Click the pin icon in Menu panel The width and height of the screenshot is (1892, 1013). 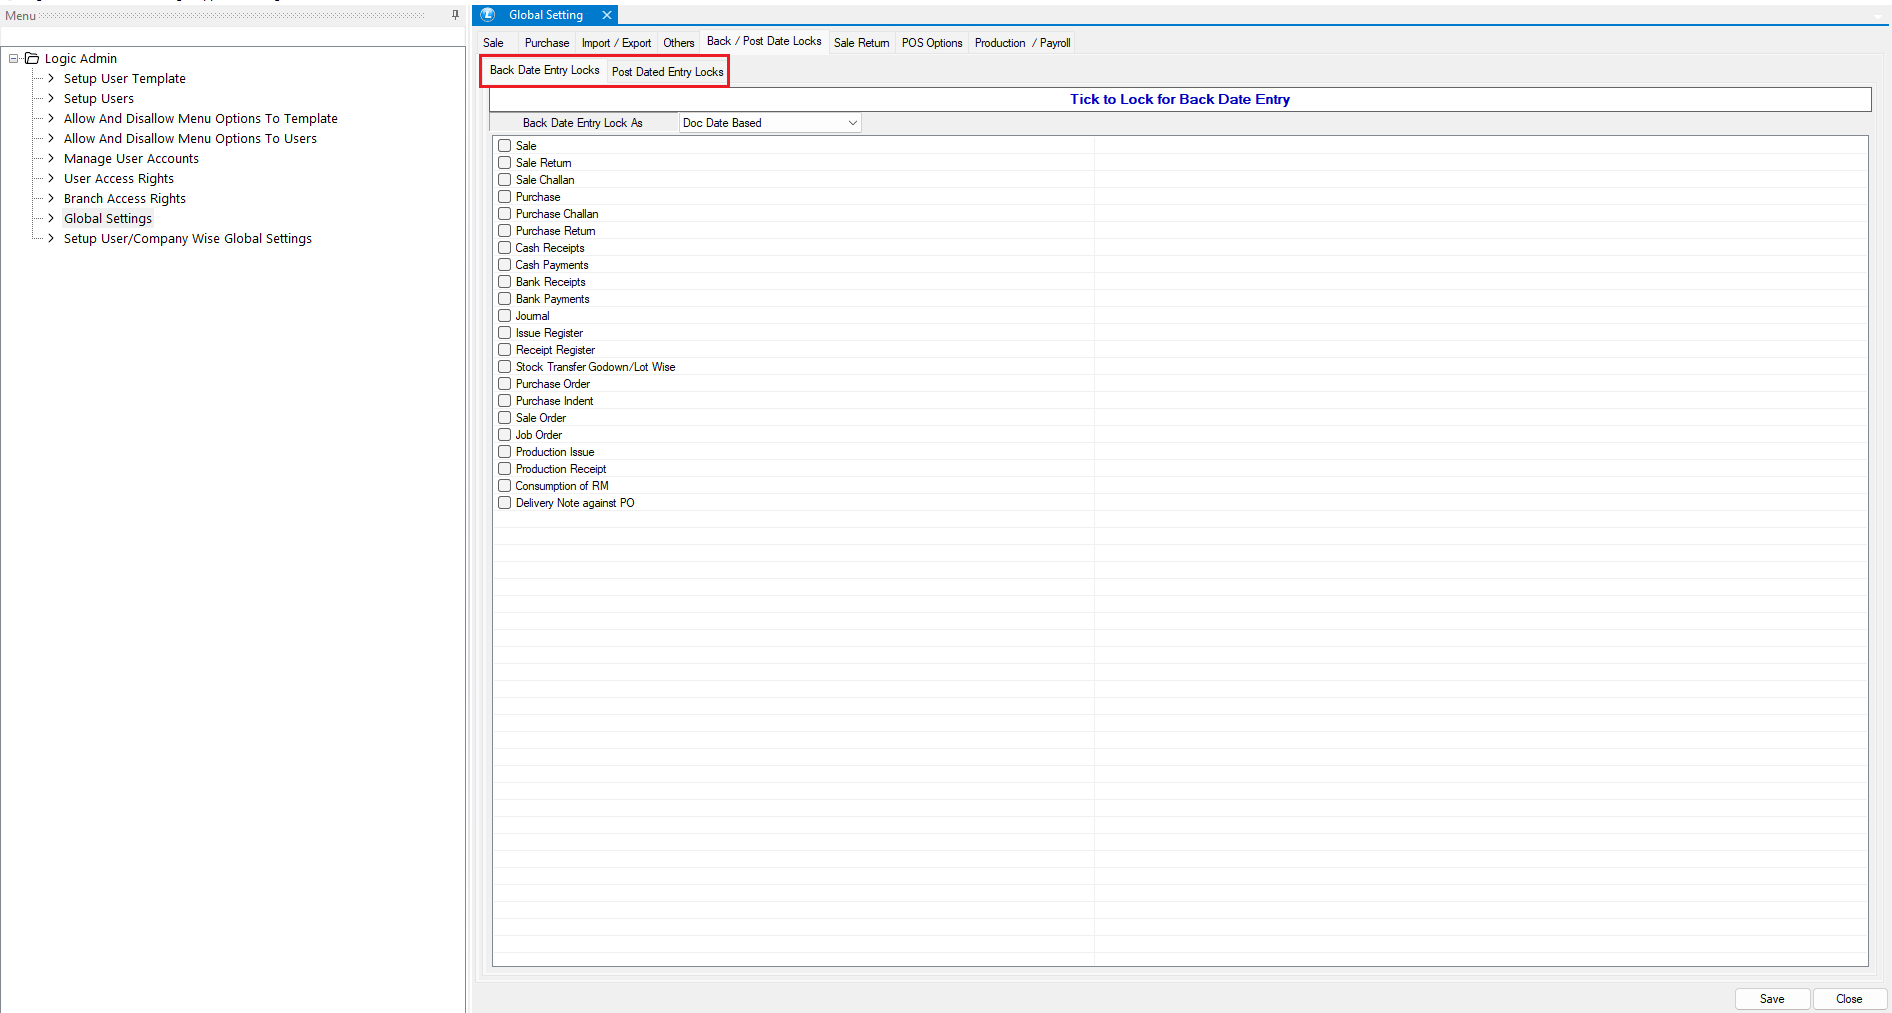[455, 15]
